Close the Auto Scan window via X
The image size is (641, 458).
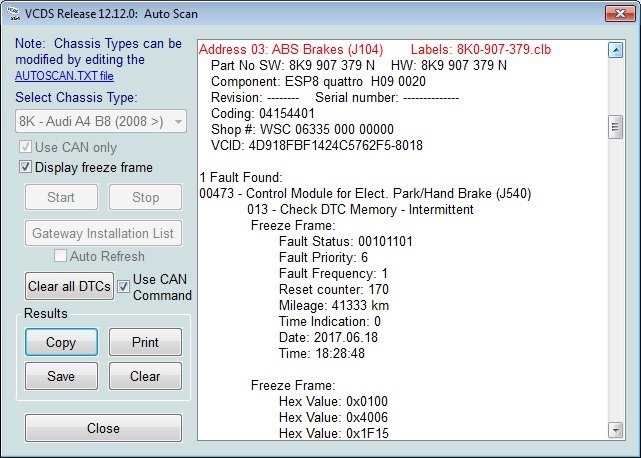(x=619, y=13)
